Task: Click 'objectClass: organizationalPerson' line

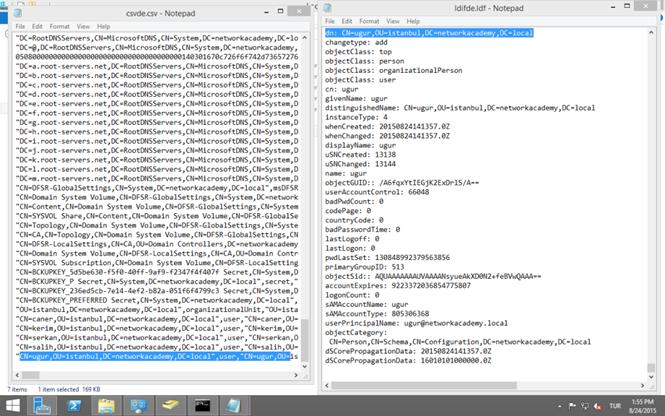Action: click(x=394, y=70)
